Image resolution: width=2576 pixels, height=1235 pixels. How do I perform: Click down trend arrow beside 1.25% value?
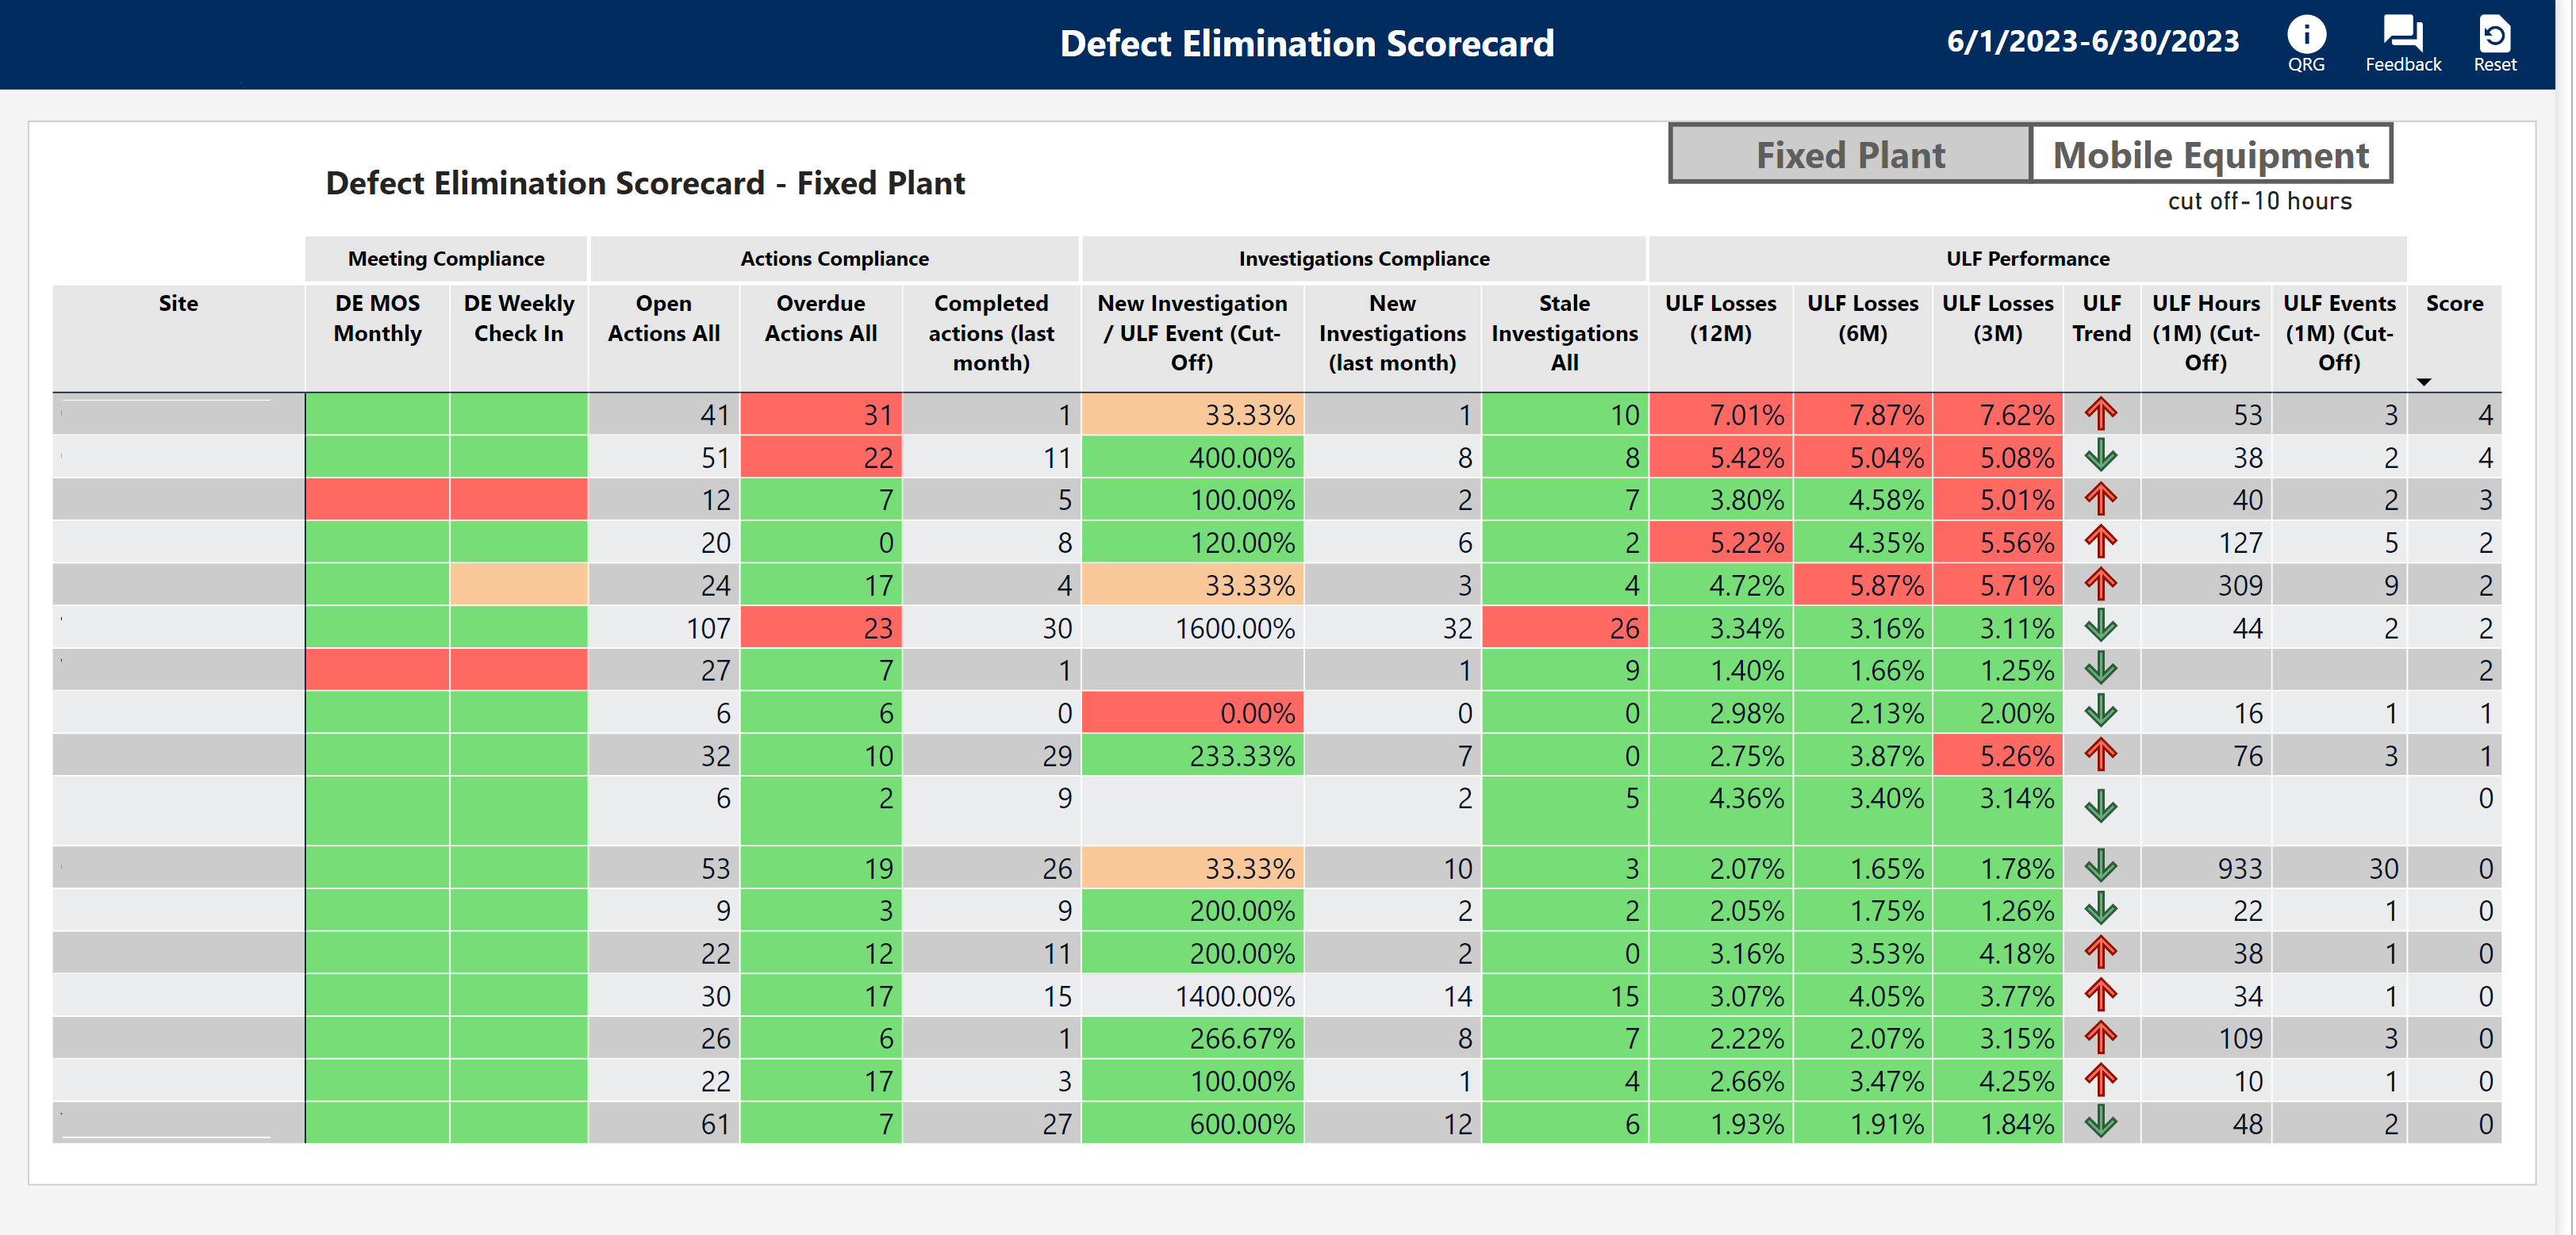[x=2100, y=669]
